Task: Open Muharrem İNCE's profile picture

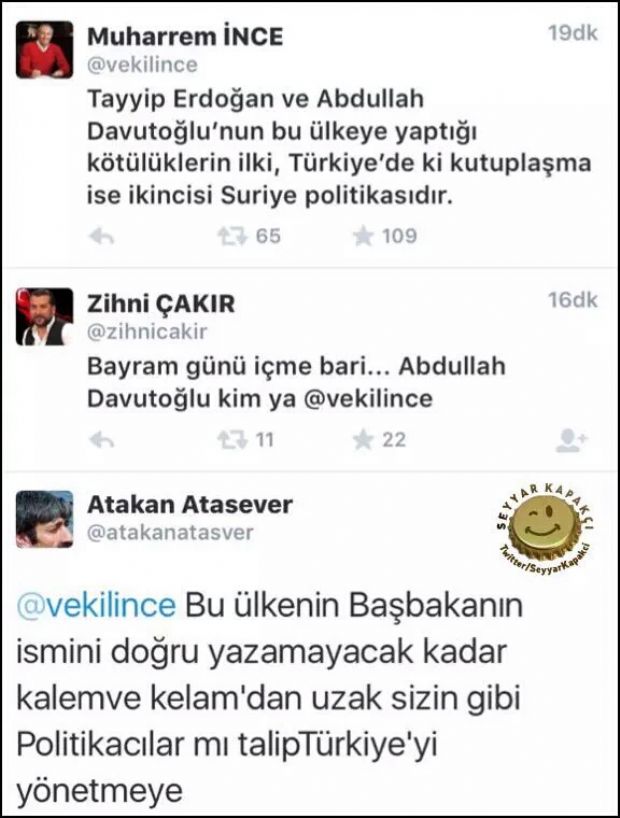Action: click(x=44, y=50)
